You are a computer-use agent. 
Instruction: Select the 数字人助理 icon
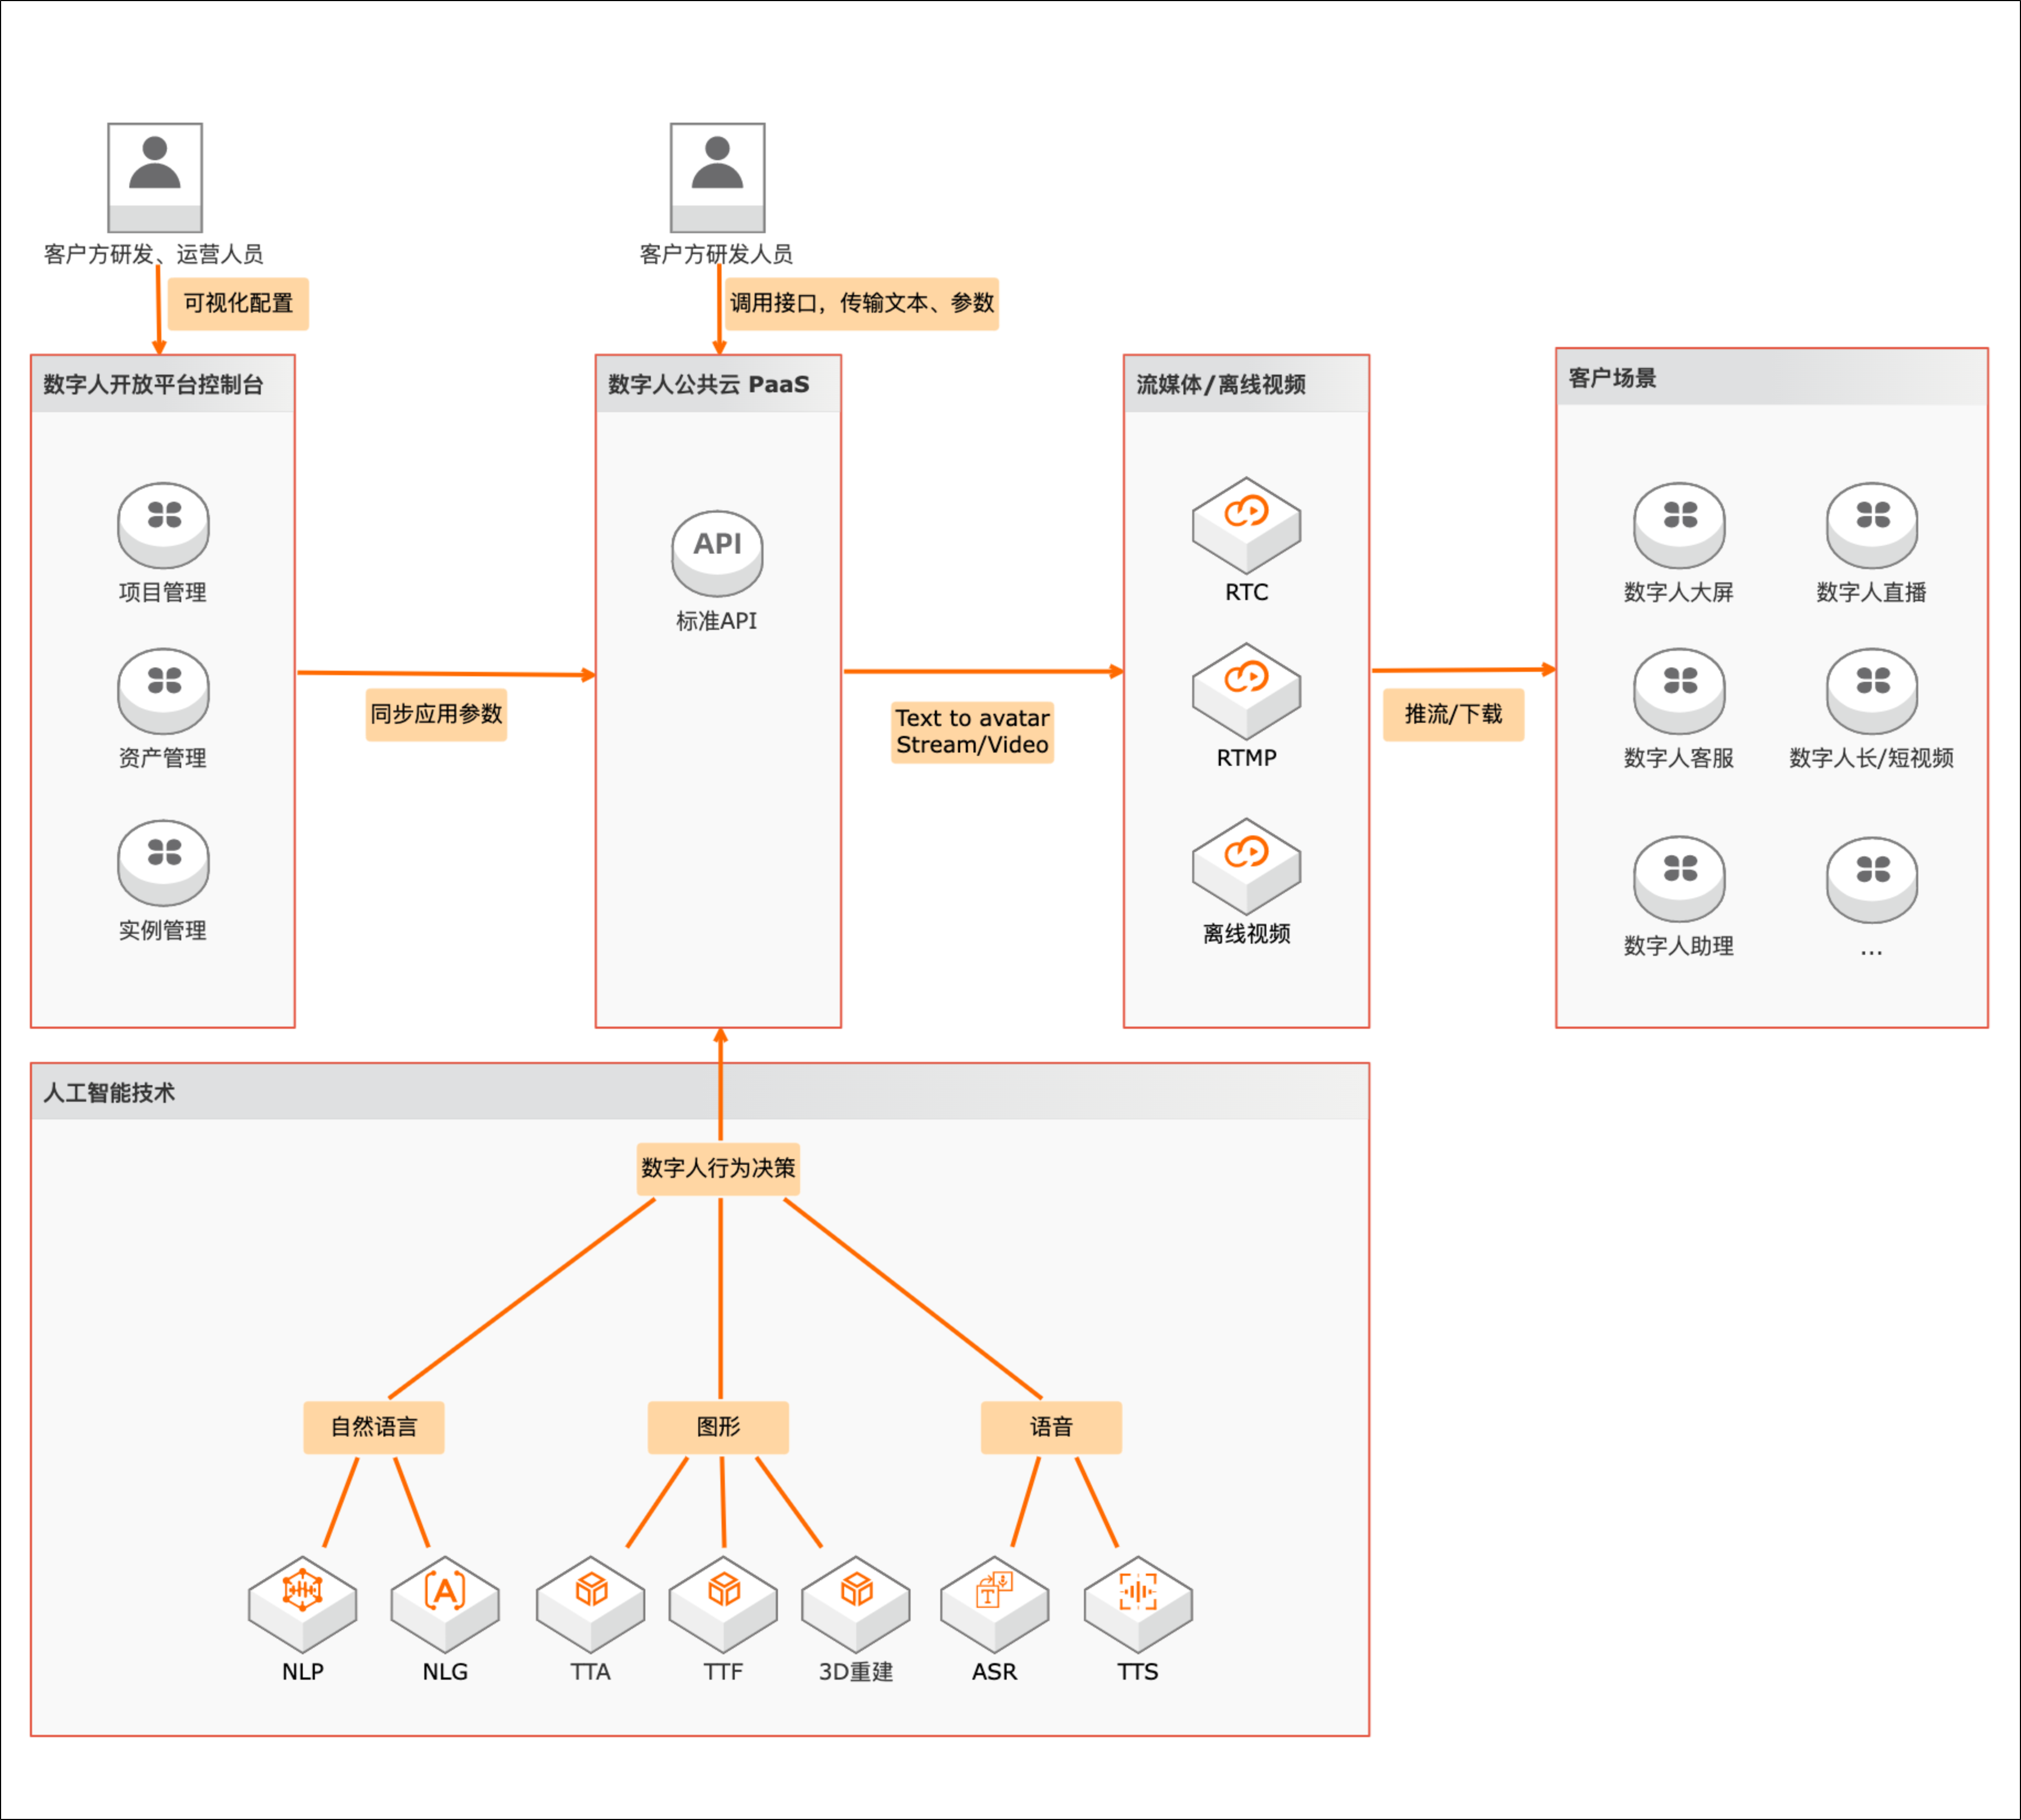coord(1679,879)
